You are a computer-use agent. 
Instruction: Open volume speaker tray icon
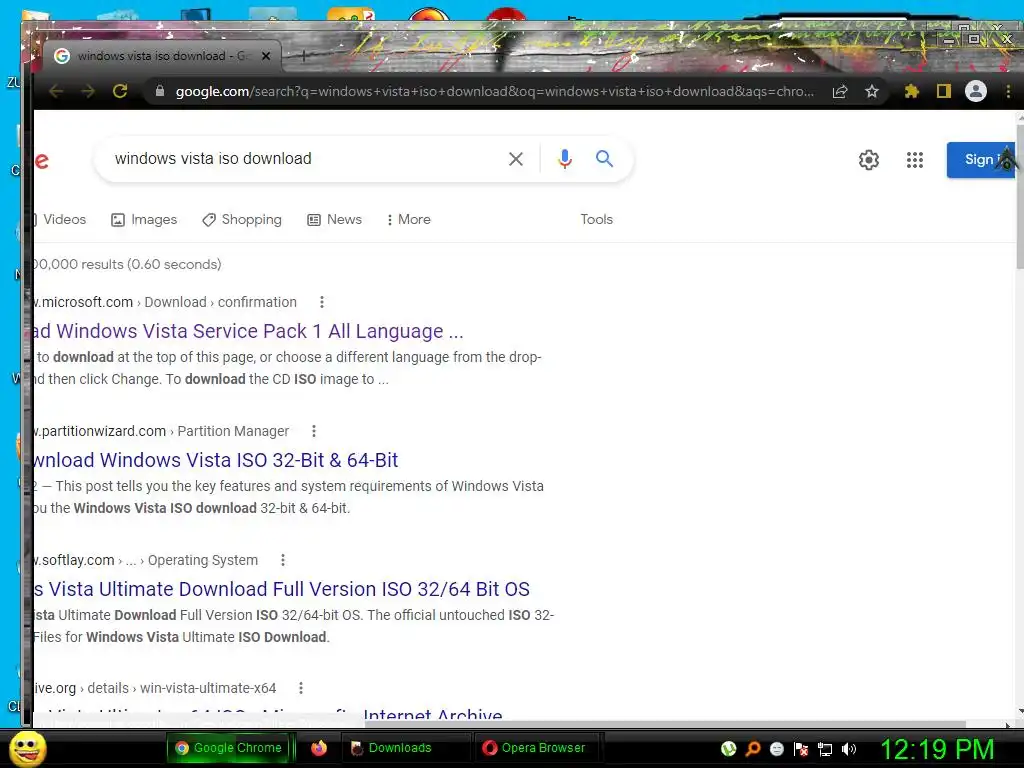tap(849, 749)
